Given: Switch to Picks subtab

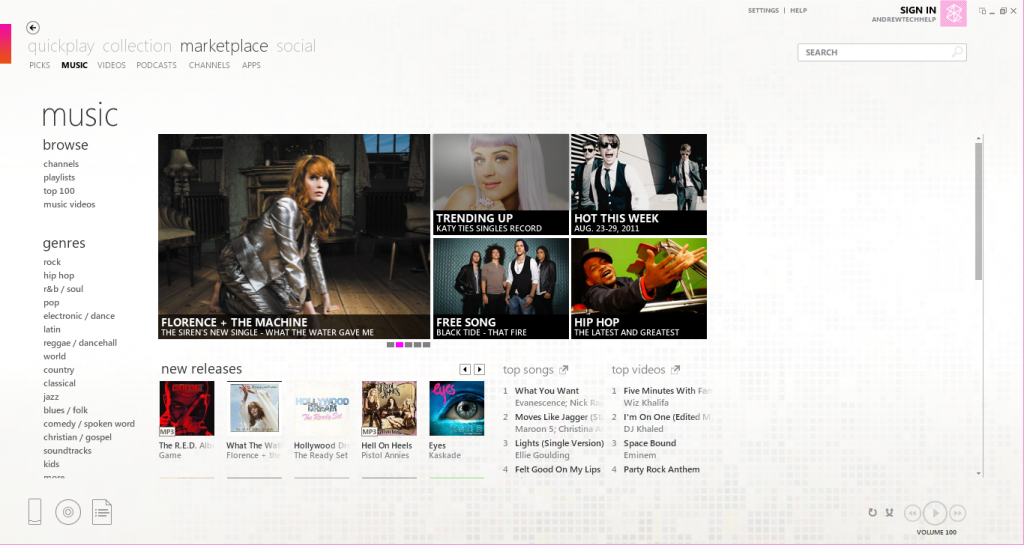Looking at the screenshot, I should pos(40,65).
